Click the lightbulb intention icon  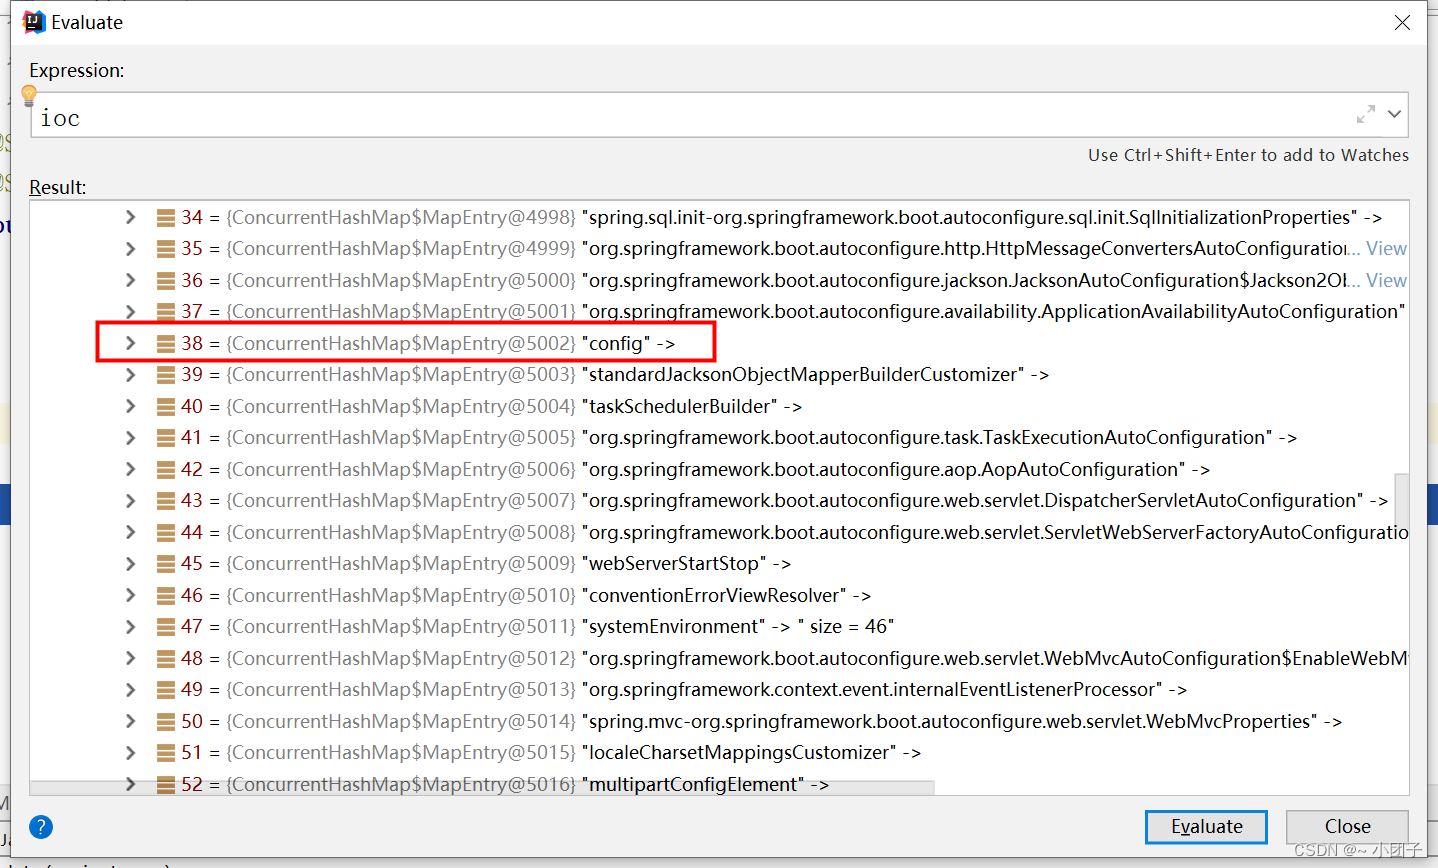click(29, 96)
